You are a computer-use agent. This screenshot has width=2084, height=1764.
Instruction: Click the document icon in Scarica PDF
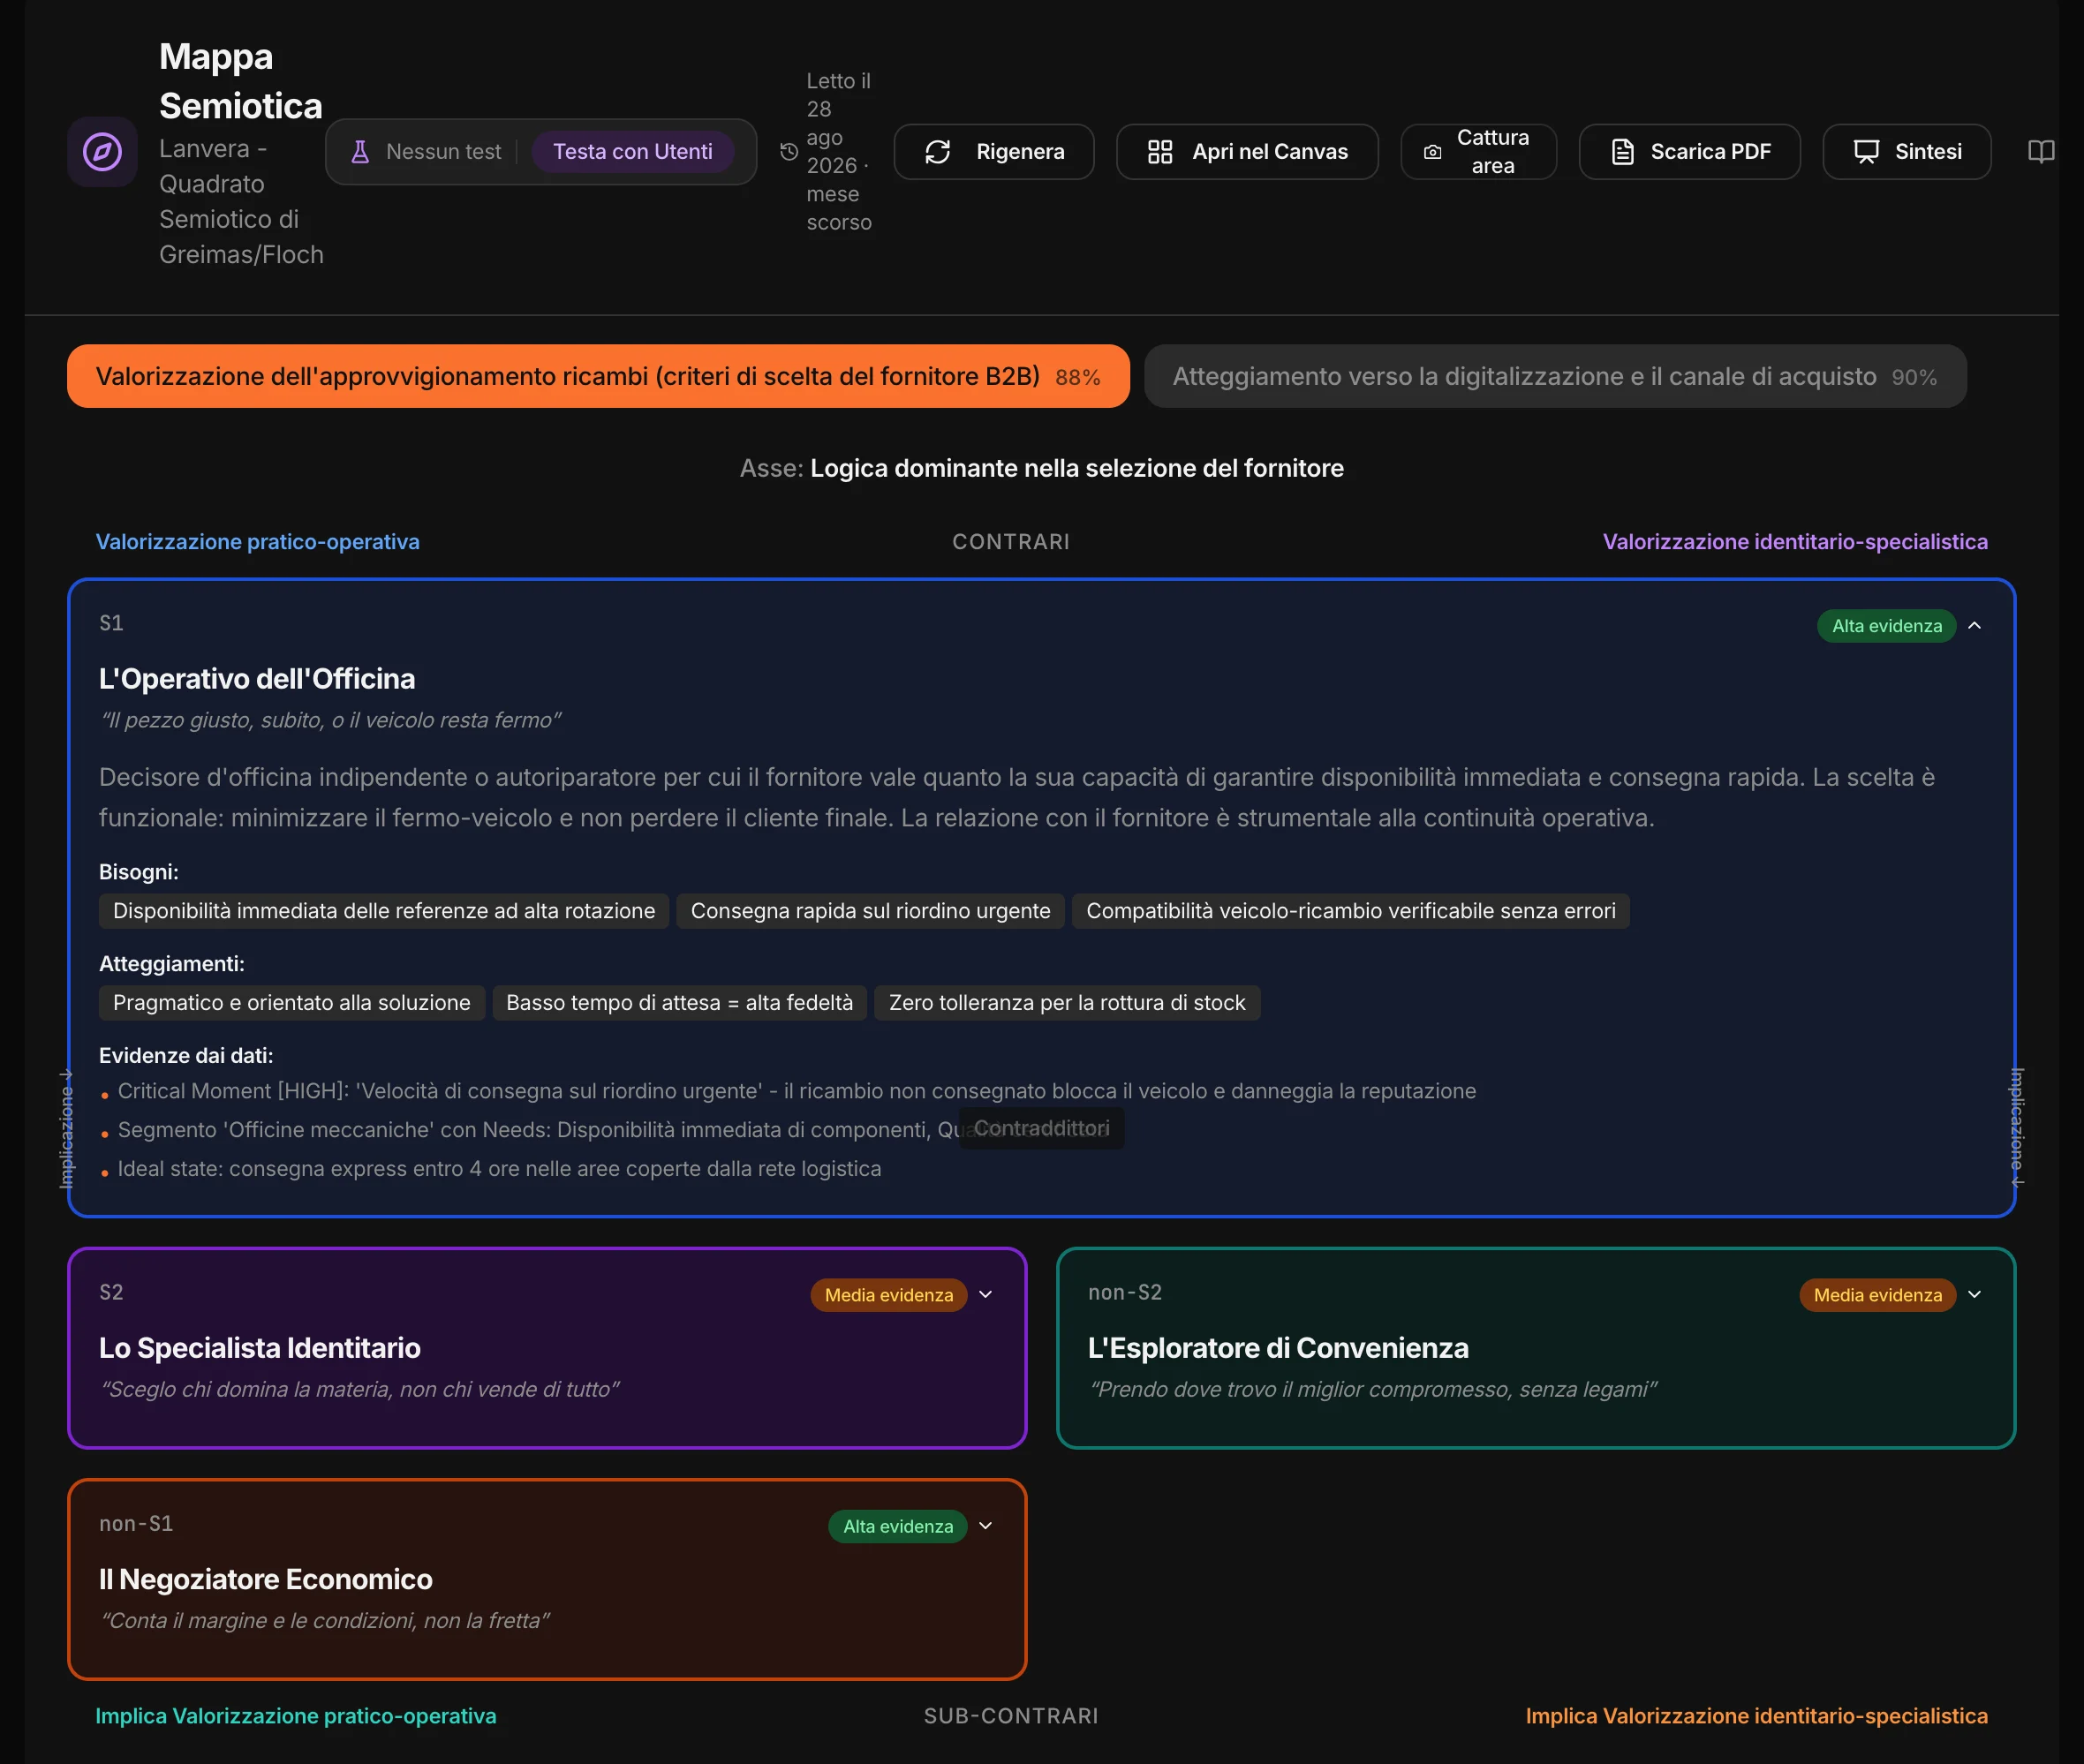1623,152
